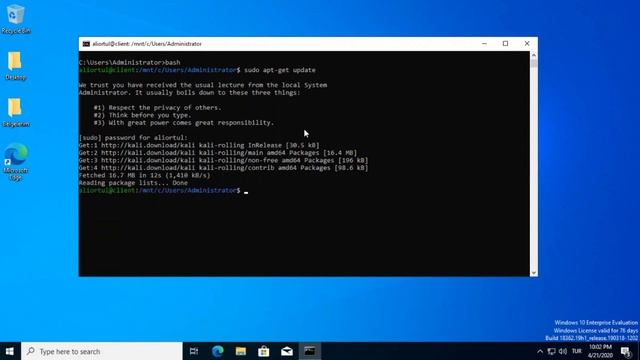Click the 'Get:2' main amd64 Packages line

coord(218,153)
